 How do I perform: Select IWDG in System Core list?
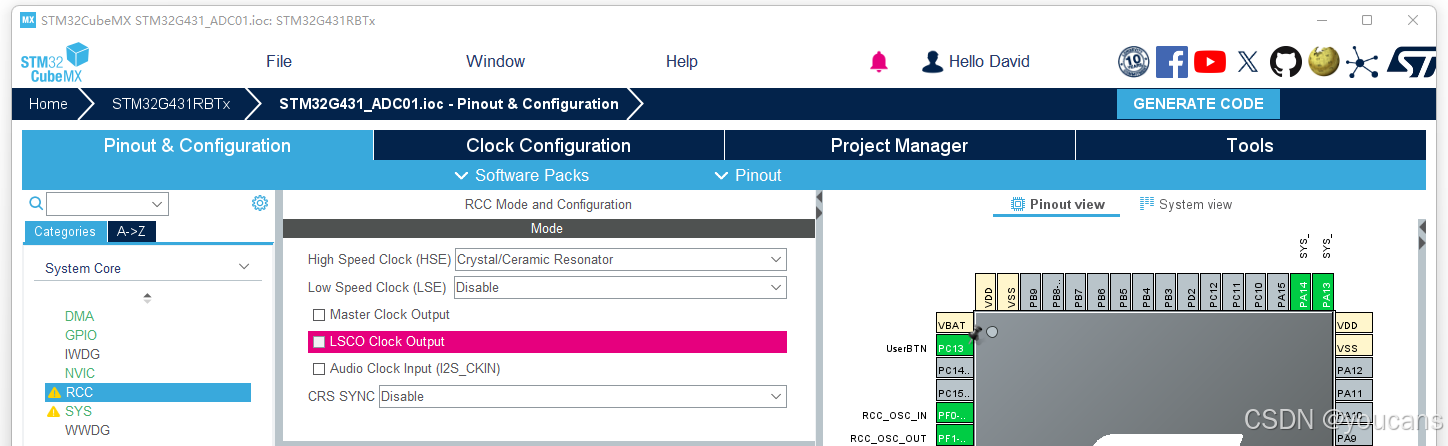[82, 354]
